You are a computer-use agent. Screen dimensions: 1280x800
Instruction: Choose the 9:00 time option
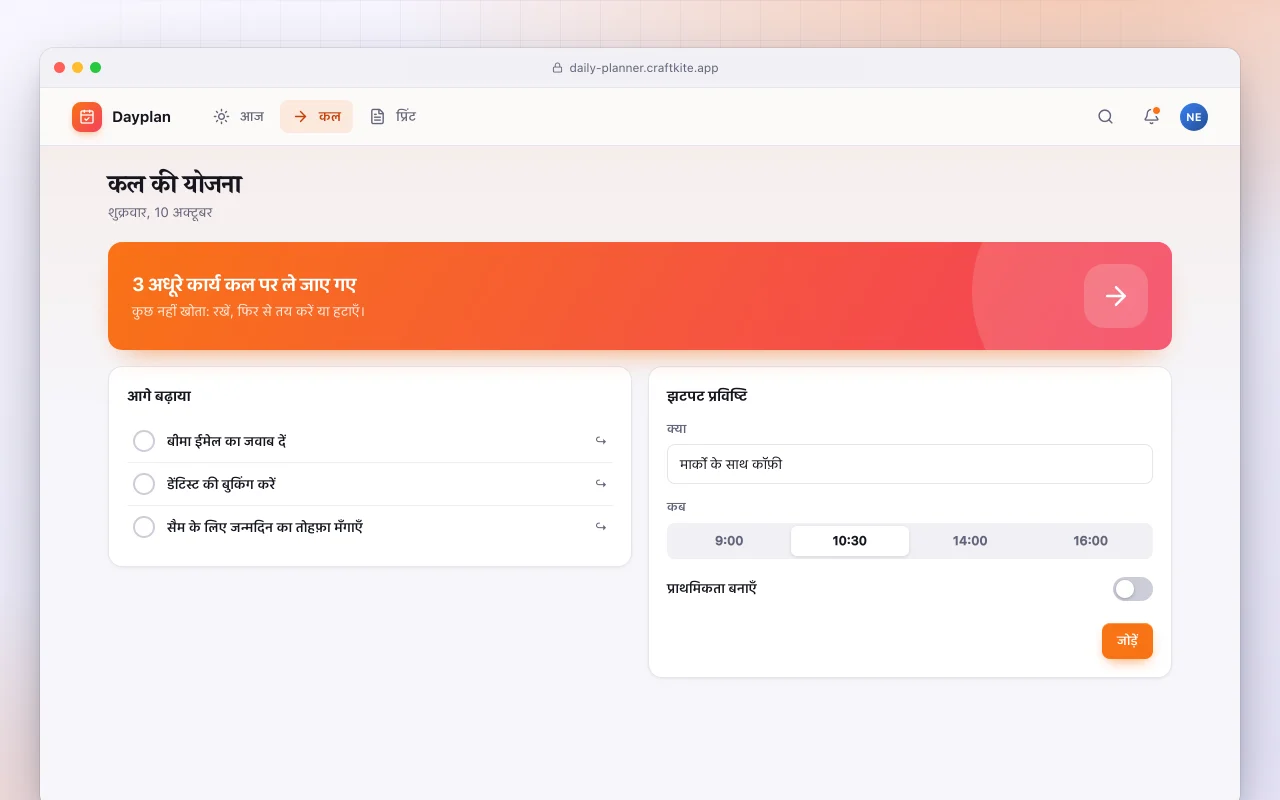[729, 541]
